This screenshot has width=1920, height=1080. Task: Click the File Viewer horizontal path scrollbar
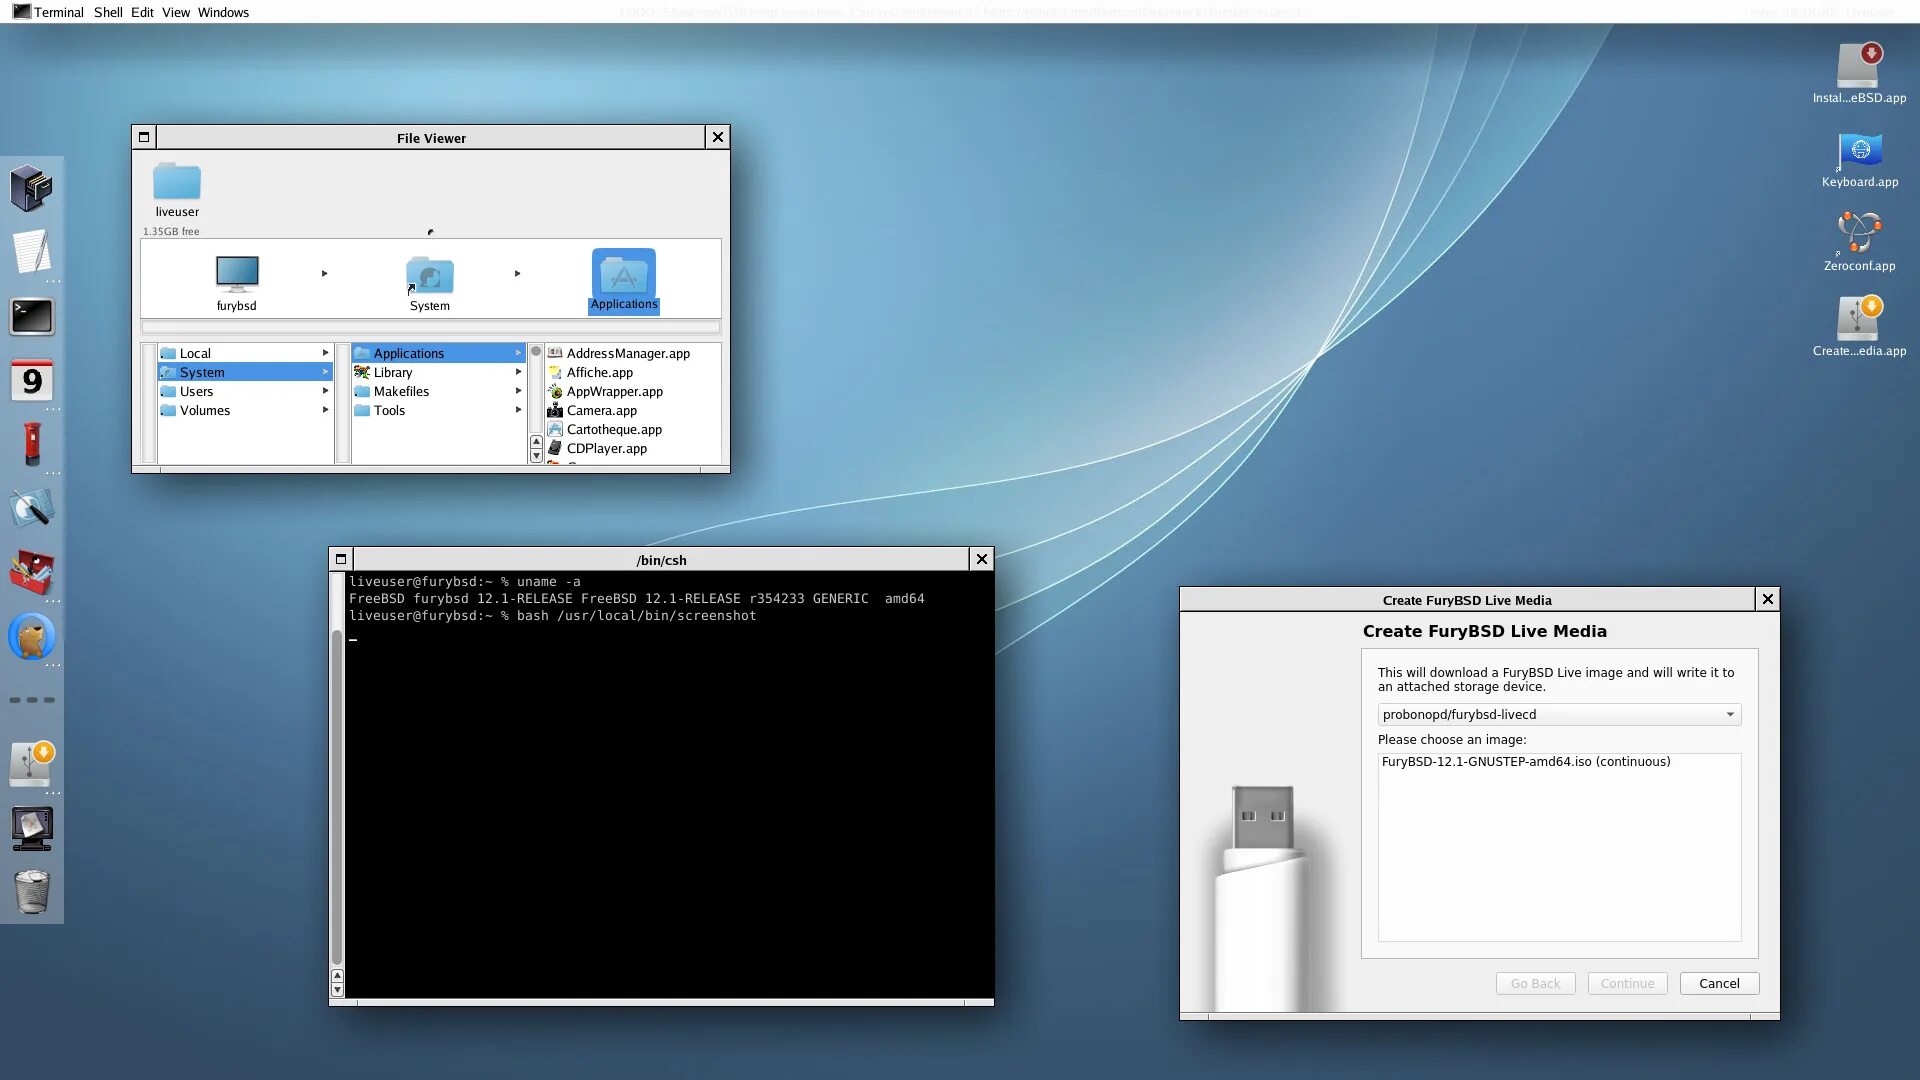430,327
